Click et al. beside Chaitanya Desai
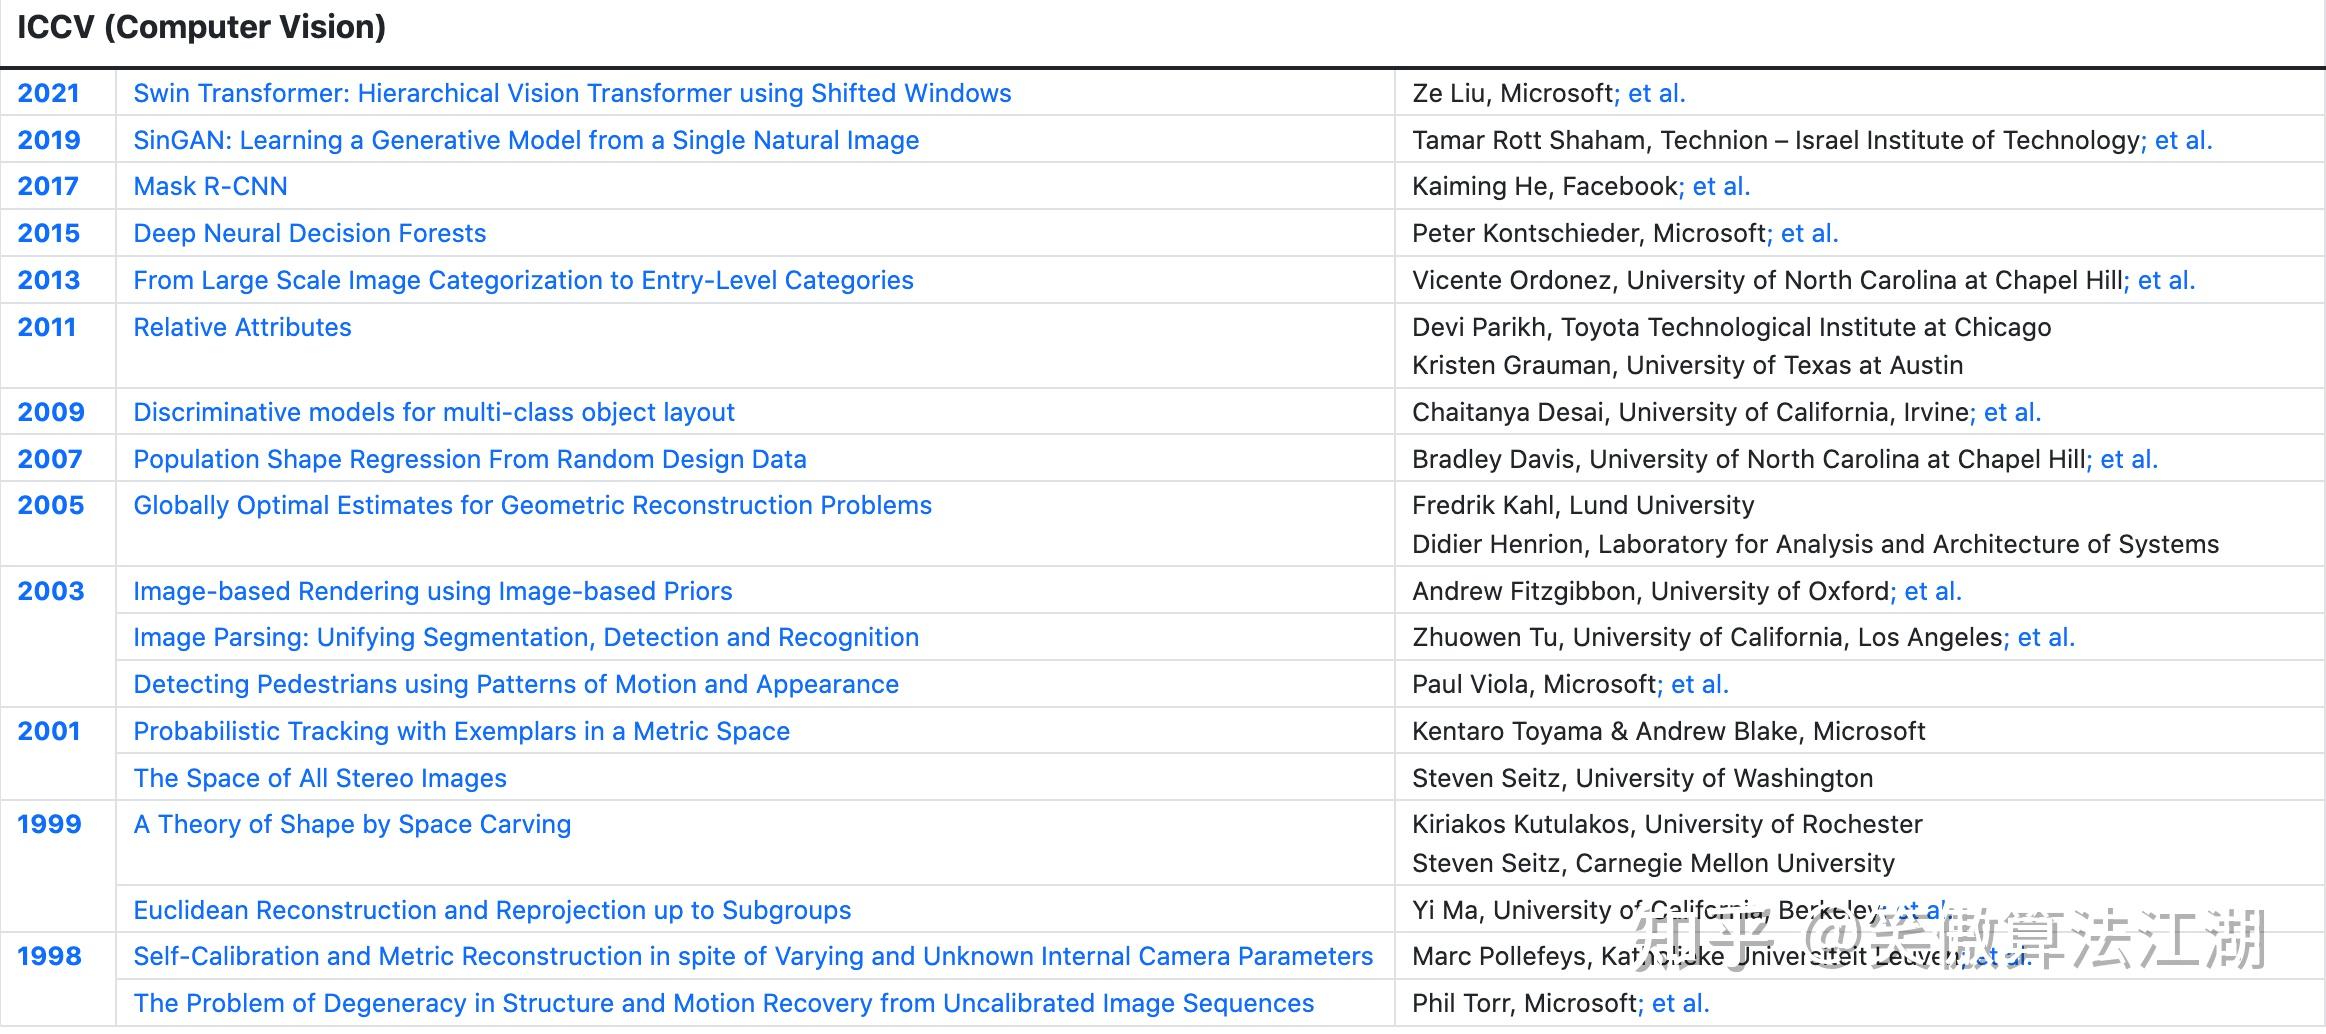This screenshot has height=1034, width=2326. coord(2011,412)
